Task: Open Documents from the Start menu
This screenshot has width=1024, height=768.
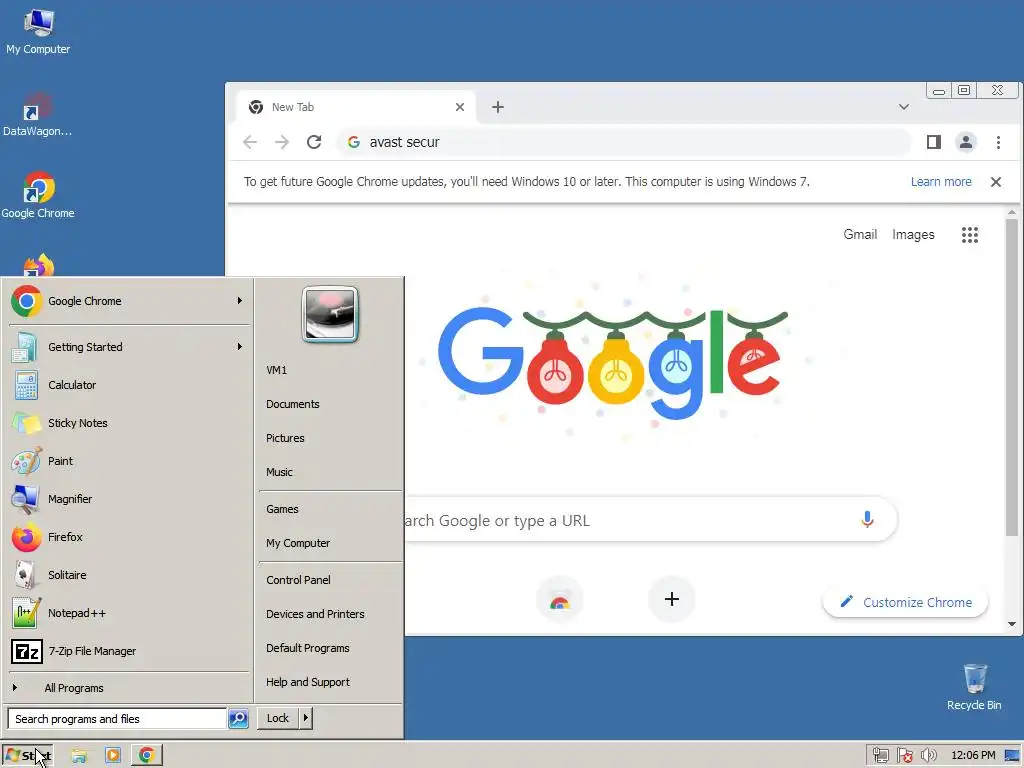Action: click(330, 404)
